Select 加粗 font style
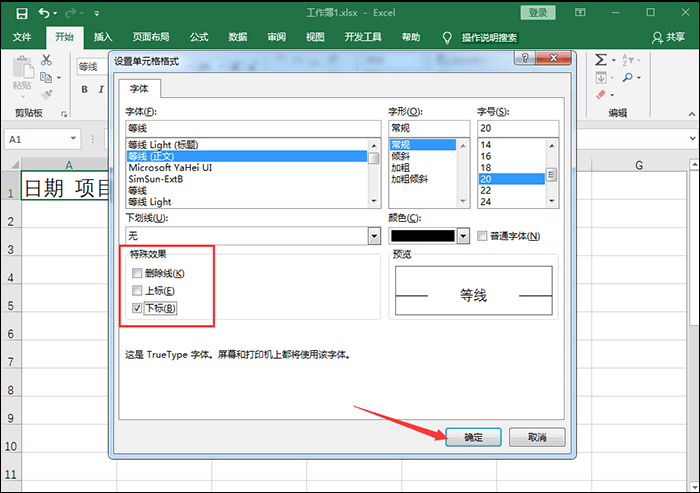Image resolution: width=700 pixels, height=493 pixels. (x=422, y=167)
